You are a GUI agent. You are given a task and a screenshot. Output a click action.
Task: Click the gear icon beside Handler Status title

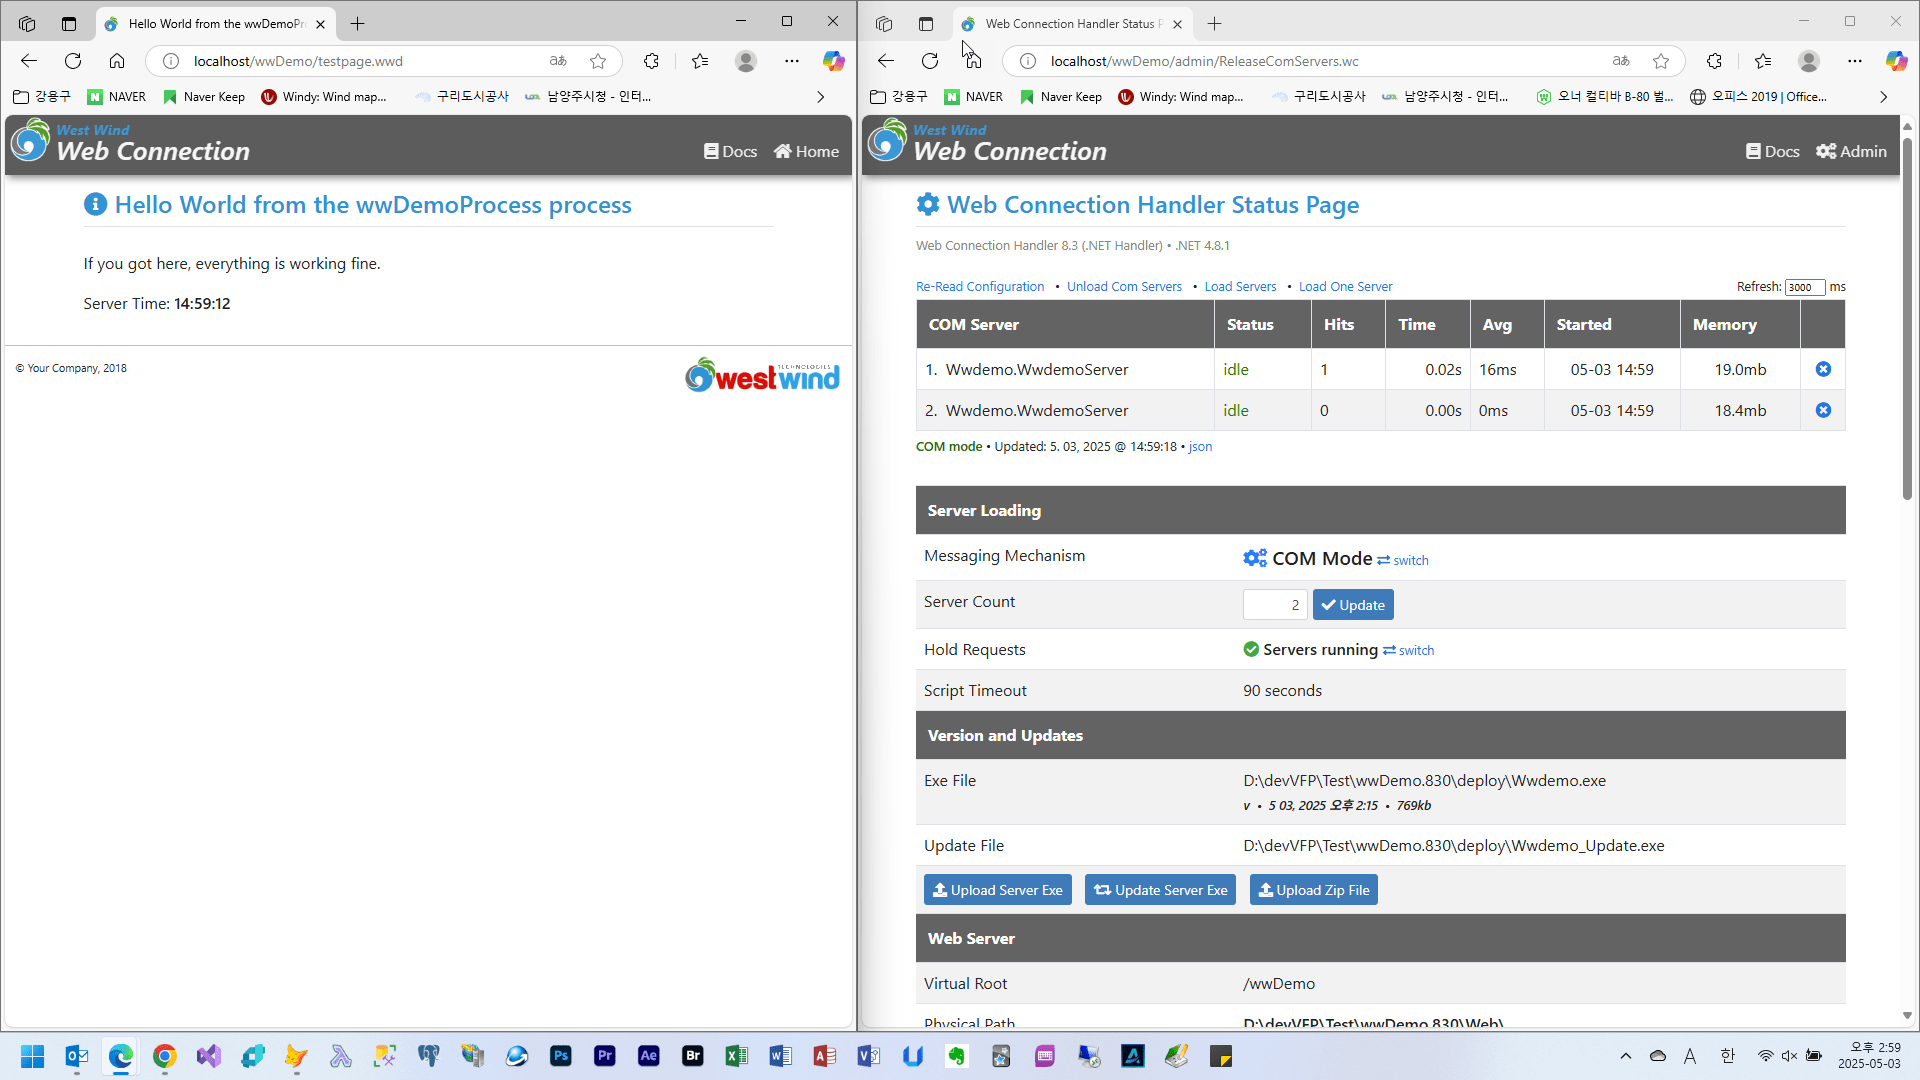click(x=927, y=204)
